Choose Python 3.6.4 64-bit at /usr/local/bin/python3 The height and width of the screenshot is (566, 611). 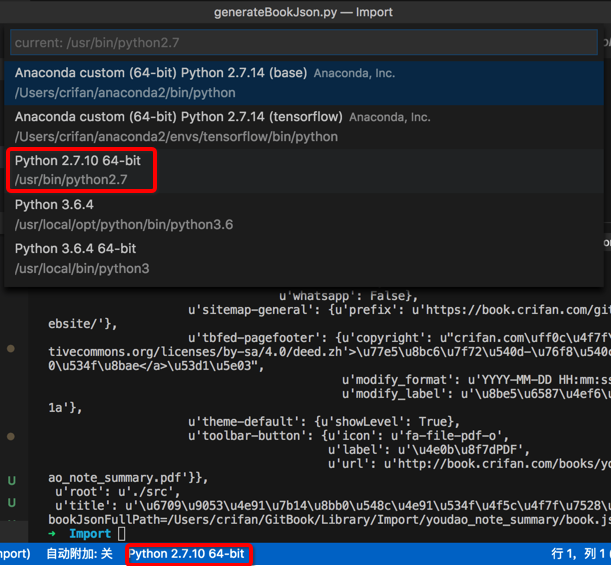304,258
